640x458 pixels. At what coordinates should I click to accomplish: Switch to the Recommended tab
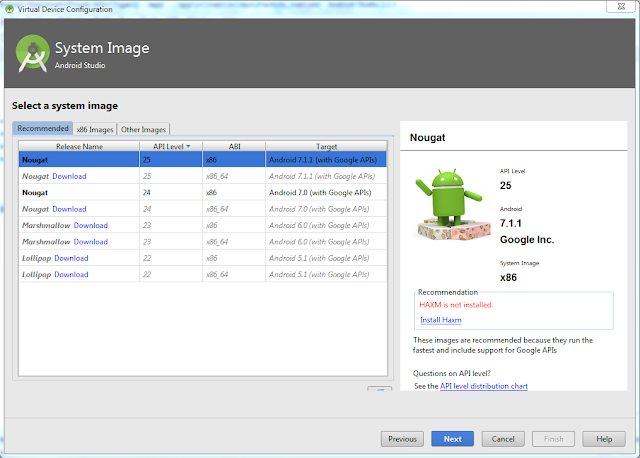pyautogui.click(x=43, y=129)
